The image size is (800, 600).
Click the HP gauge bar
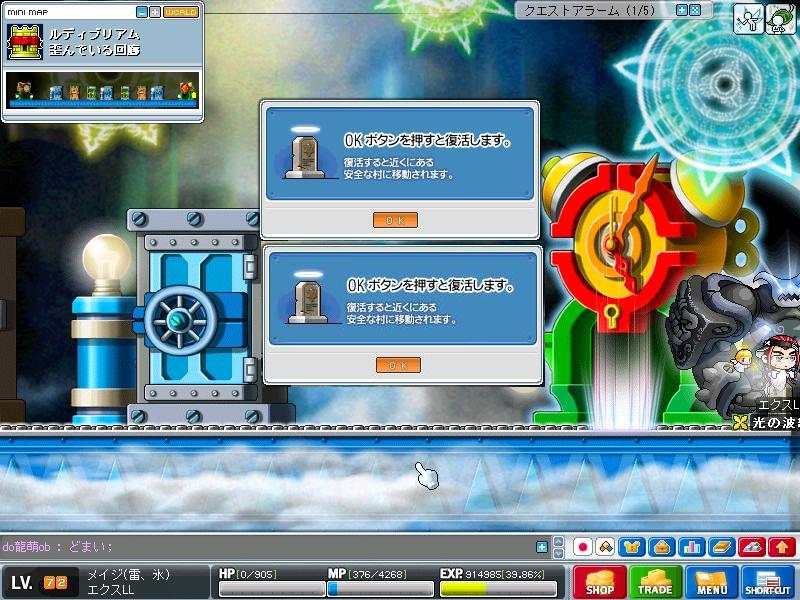coord(272,589)
